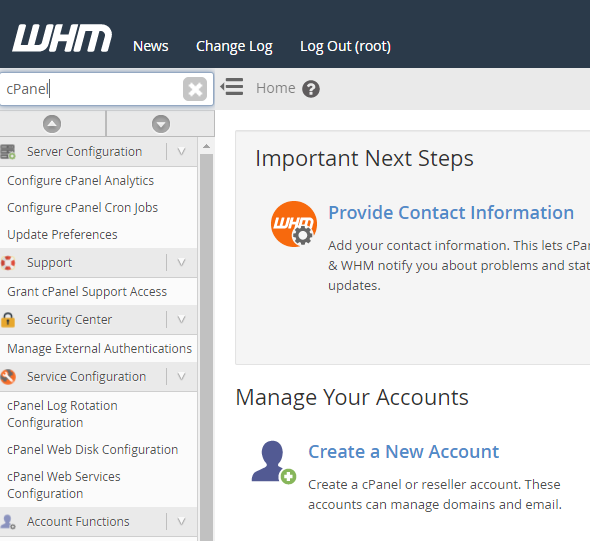This screenshot has width=590, height=541.
Task: Click the new account user plus icon
Action: 274,462
